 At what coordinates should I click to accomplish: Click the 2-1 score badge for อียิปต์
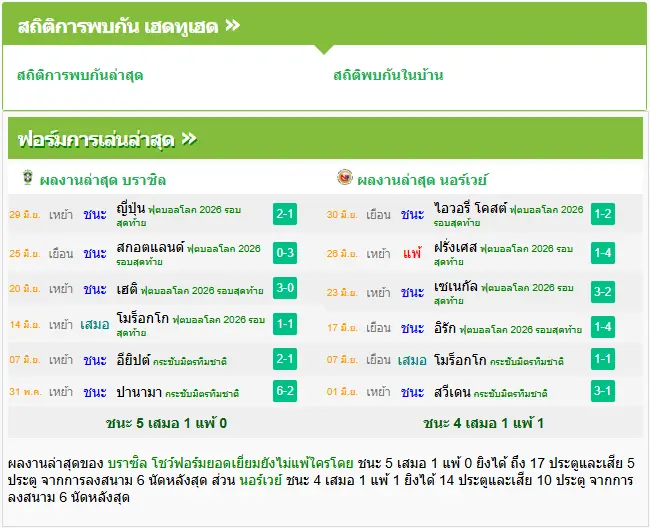[x=285, y=359]
